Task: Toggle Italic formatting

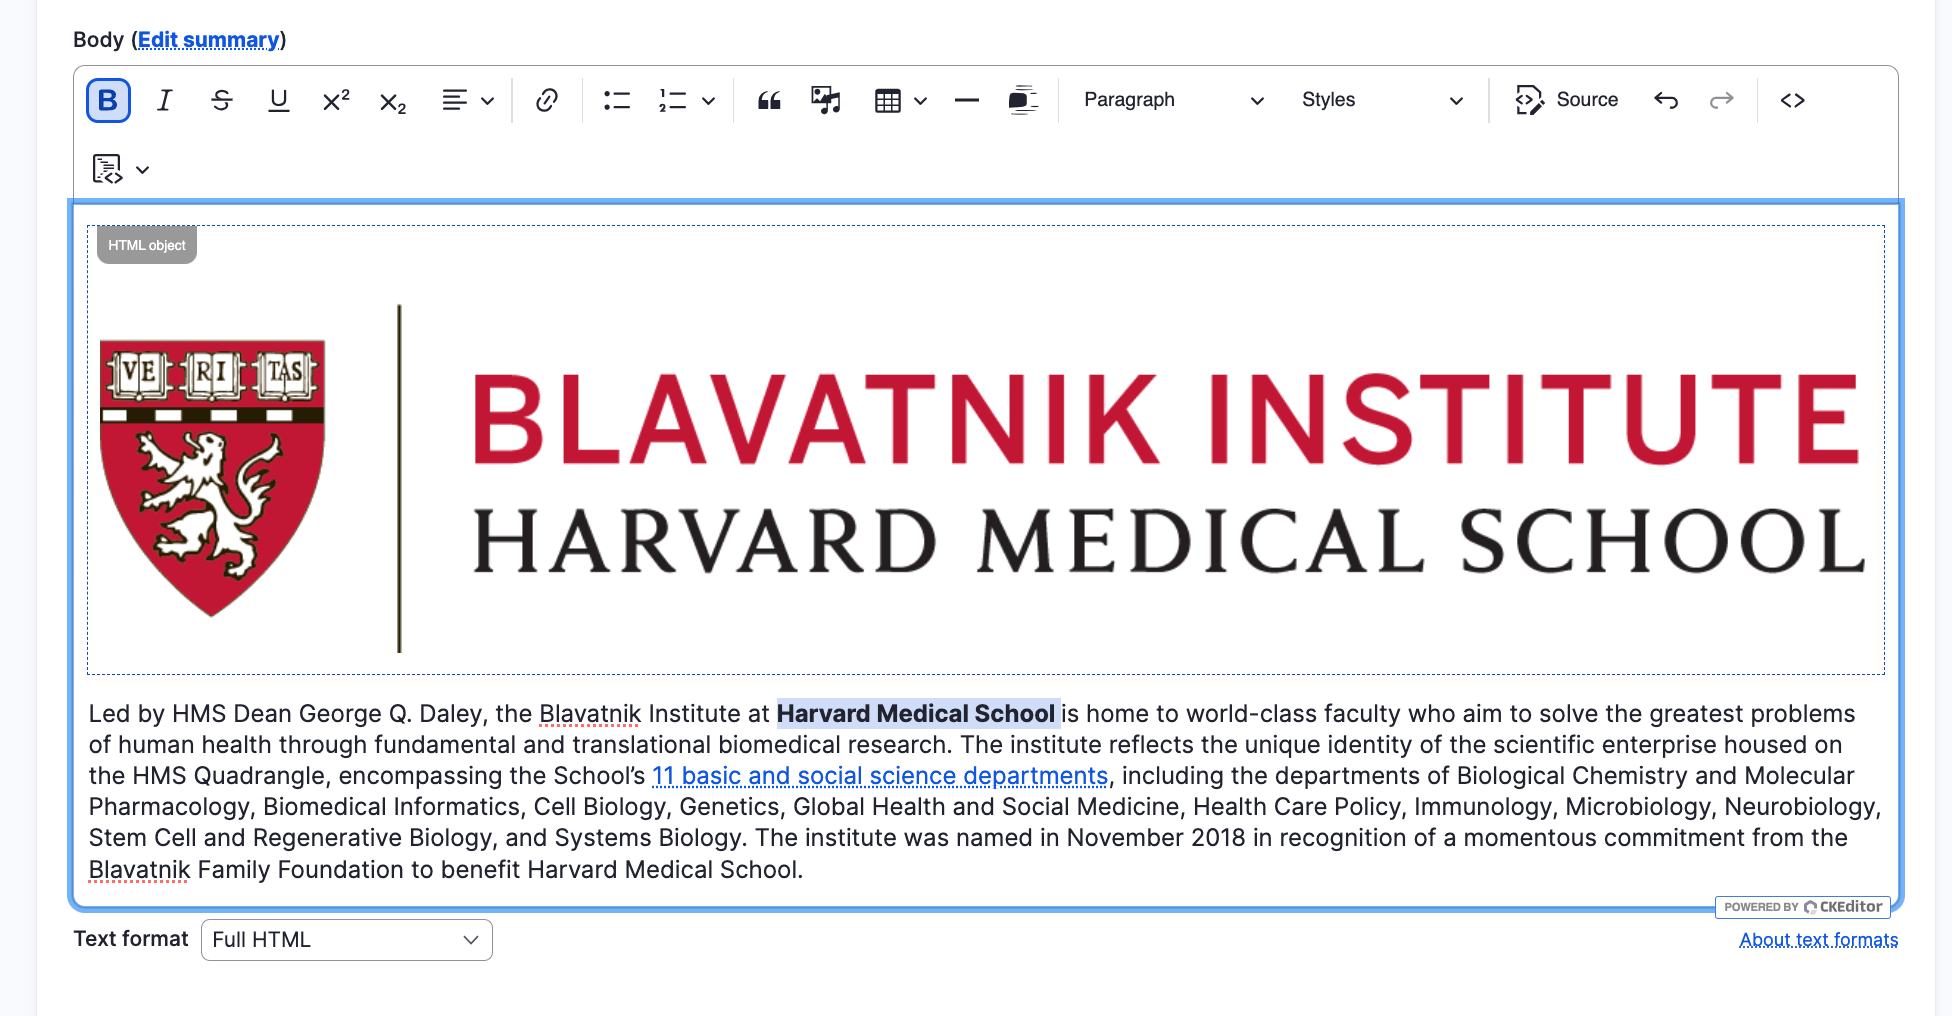Action: point(165,100)
